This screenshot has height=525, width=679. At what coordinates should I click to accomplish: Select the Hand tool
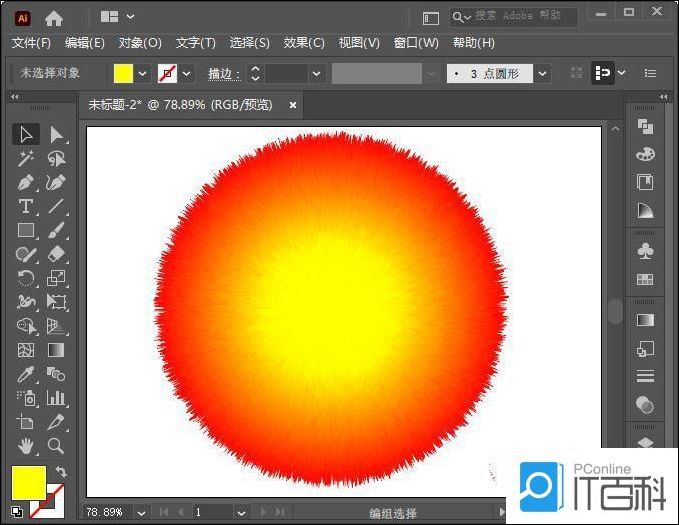[26, 446]
